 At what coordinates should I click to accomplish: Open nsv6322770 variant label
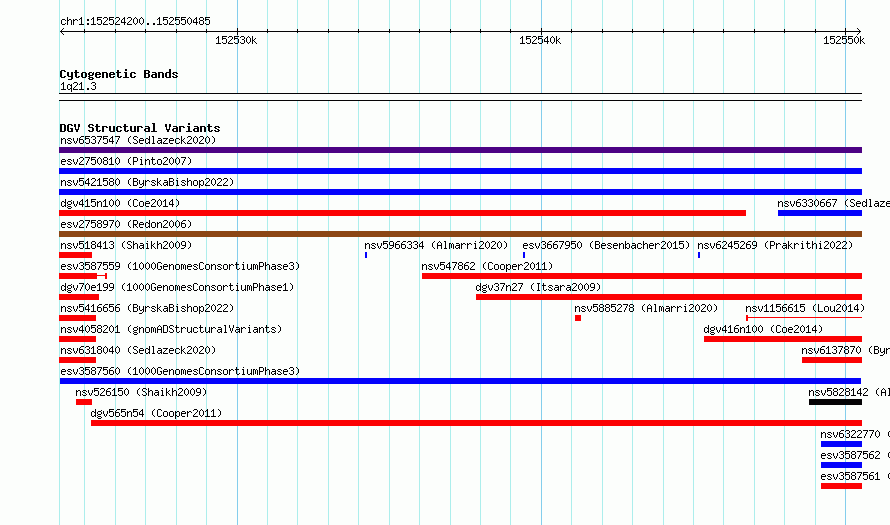pos(855,434)
